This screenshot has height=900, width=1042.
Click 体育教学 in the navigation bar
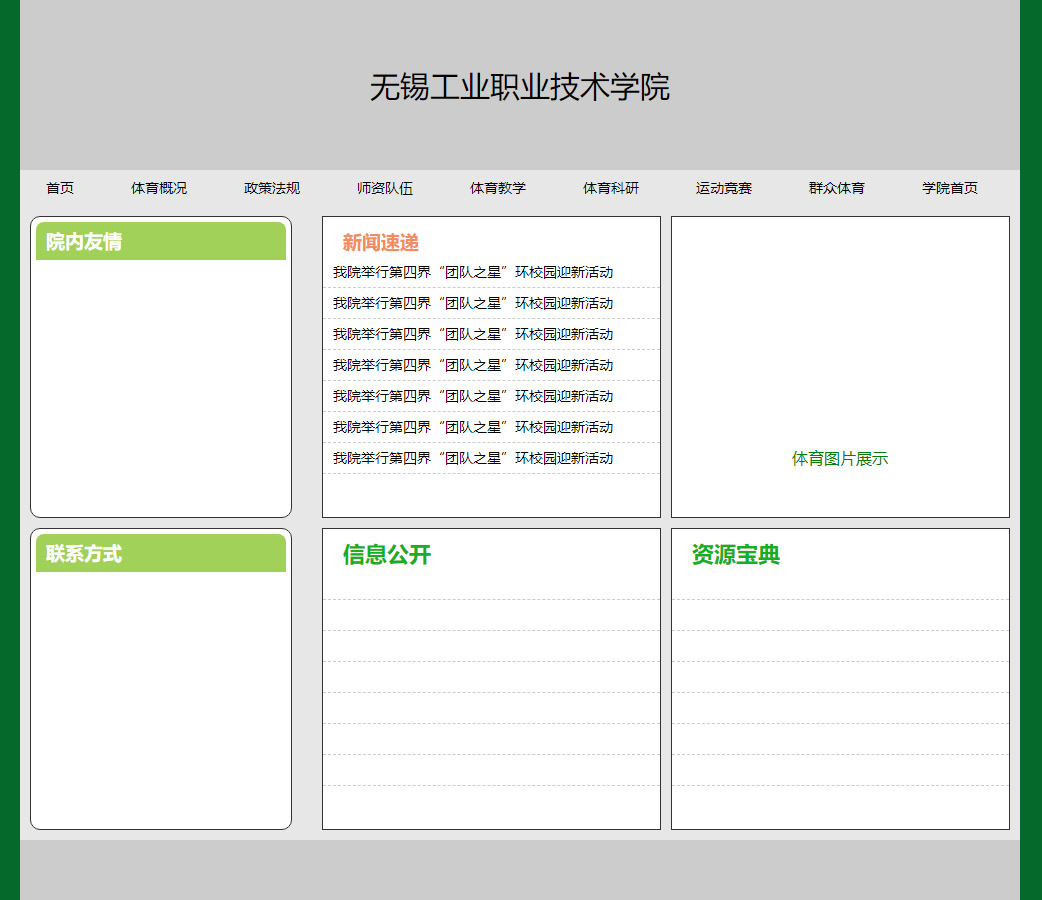click(498, 188)
